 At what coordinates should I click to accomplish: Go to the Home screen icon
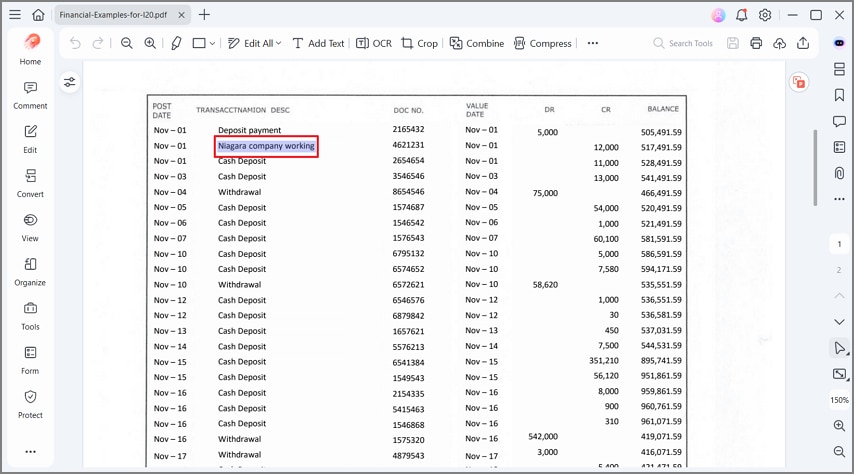(x=38, y=15)
